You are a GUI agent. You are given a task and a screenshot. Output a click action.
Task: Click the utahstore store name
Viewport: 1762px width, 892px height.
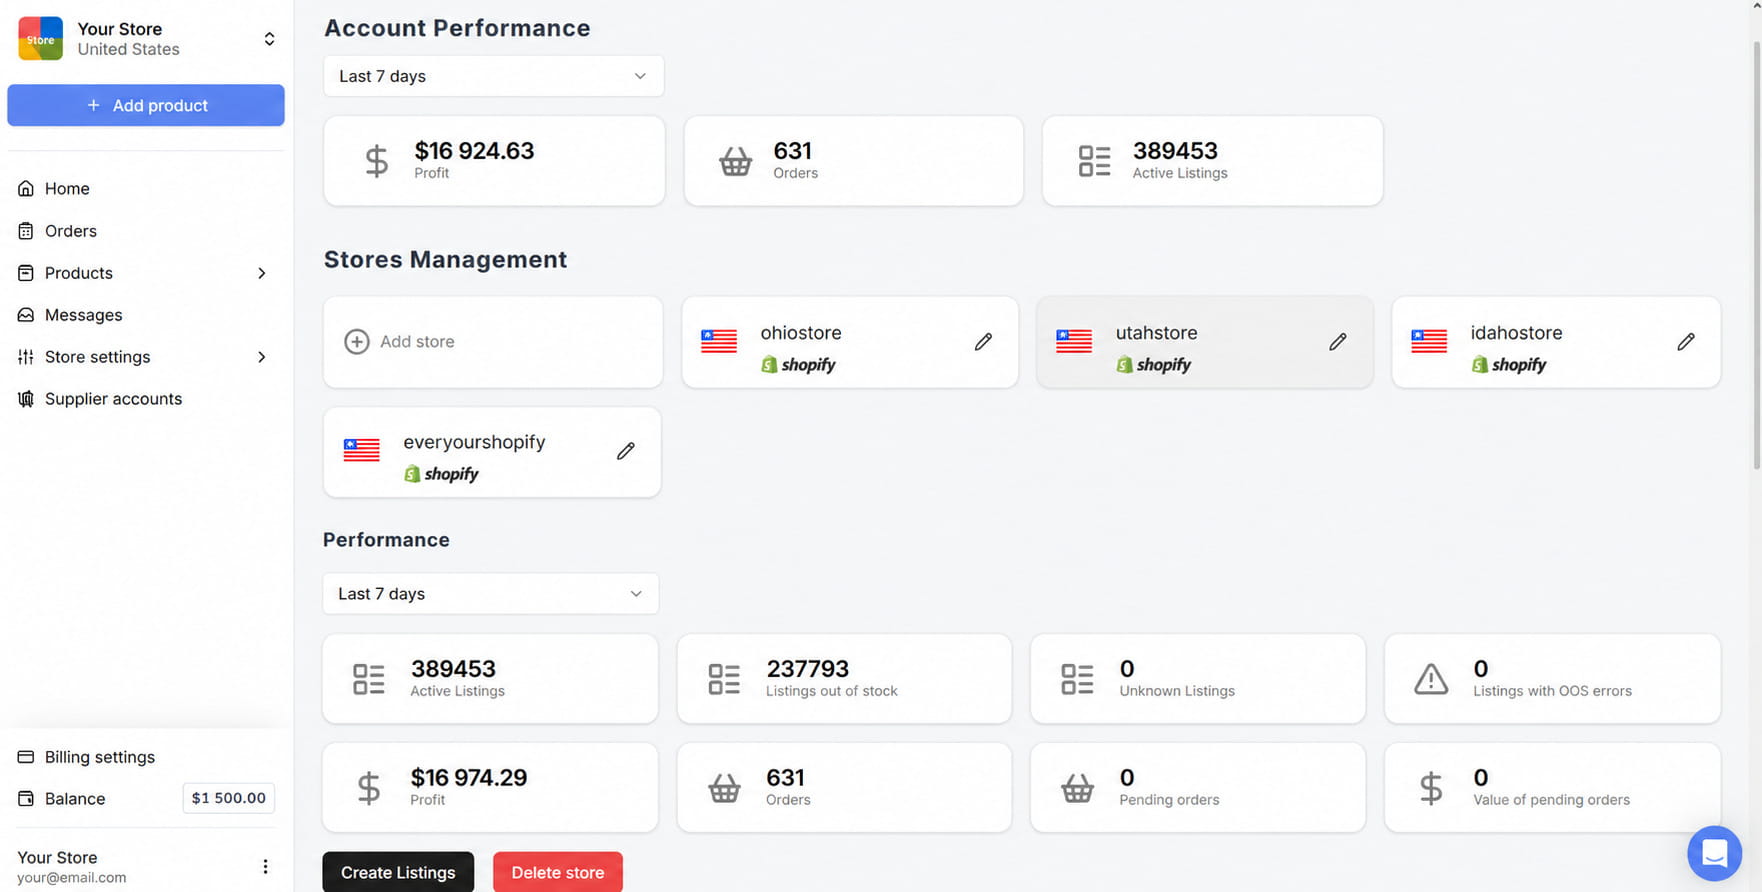1156,332
